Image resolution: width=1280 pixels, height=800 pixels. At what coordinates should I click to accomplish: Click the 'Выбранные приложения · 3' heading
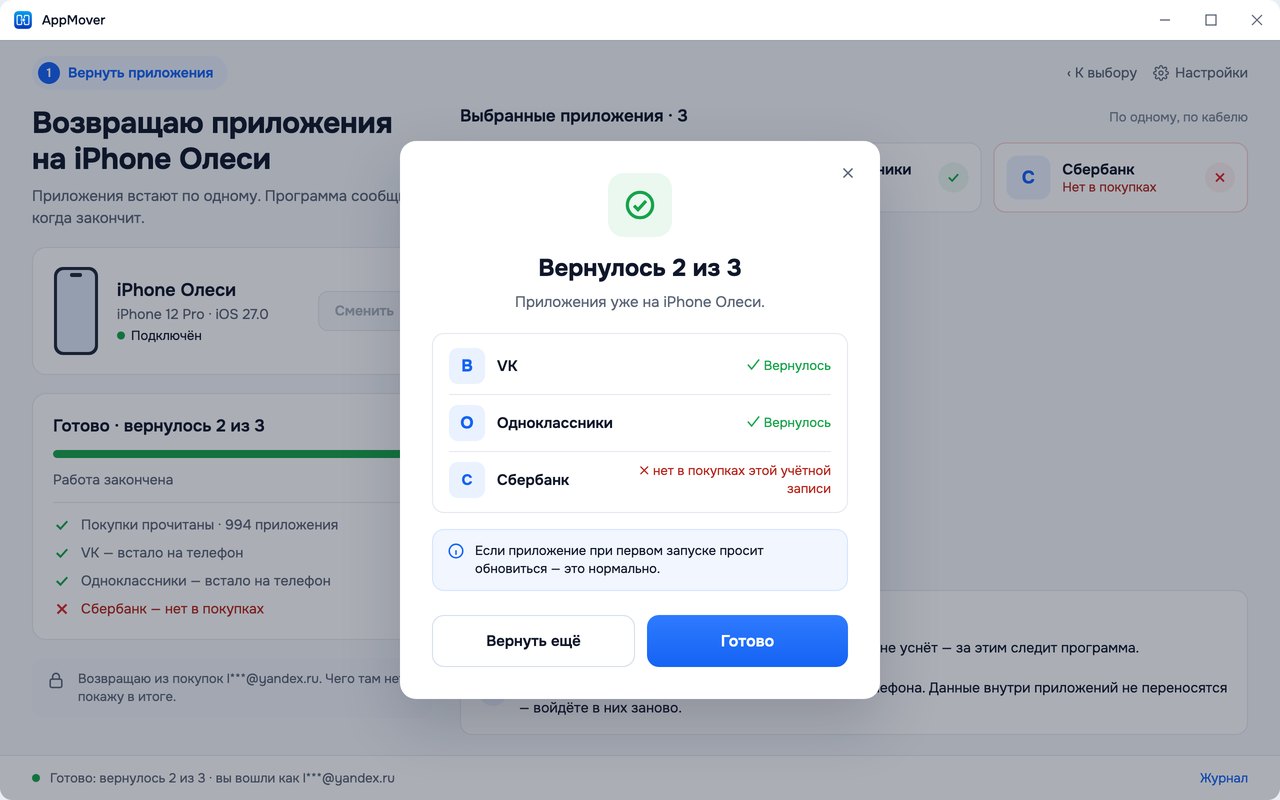coord(574,116)
